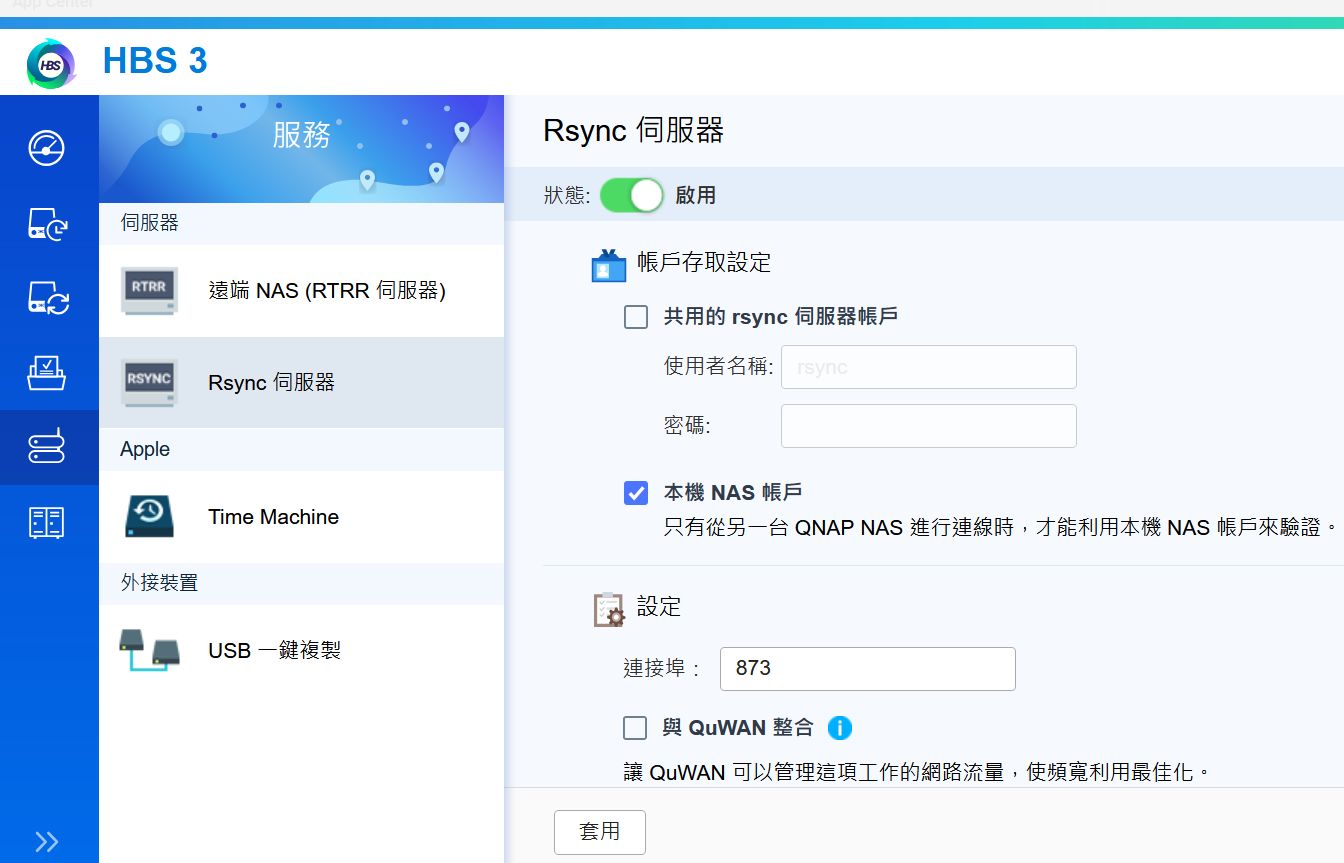The height and width of the screenshot is (863, 1344).
Task: Click the HBS 3 title text
Action: pos(155,62)
